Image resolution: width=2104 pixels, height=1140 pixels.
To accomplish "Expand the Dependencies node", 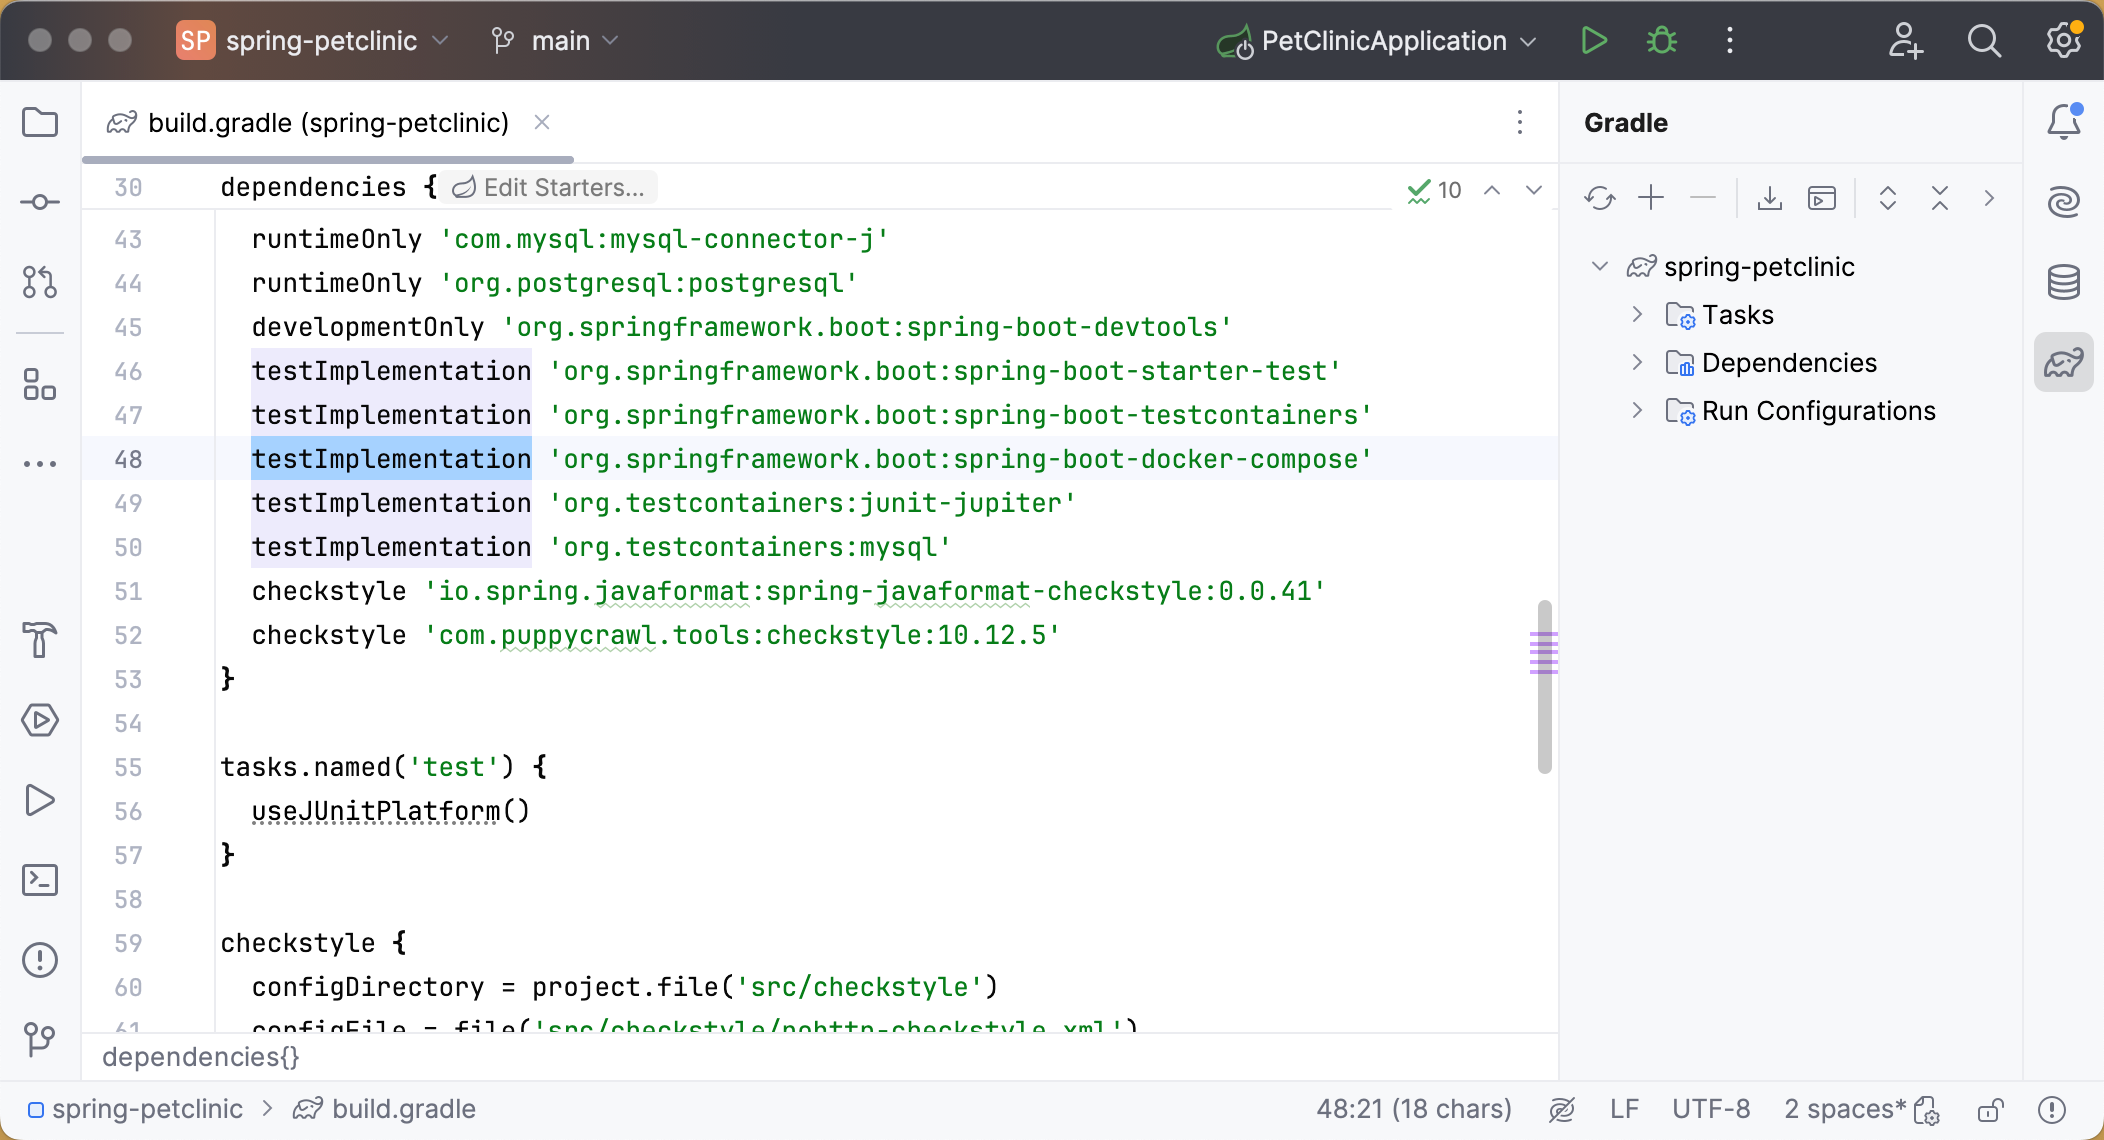I will pyautogui.click(x=1637, y=362).
